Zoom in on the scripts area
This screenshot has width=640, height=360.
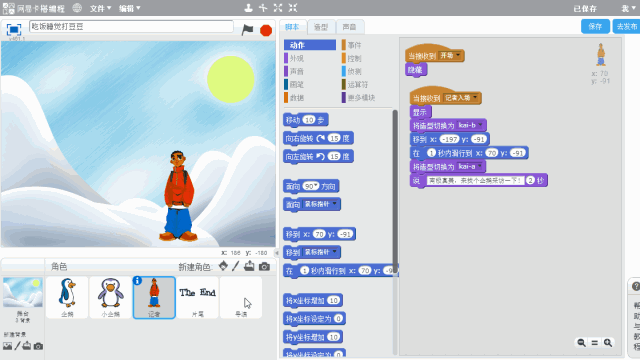click(608, 343)
